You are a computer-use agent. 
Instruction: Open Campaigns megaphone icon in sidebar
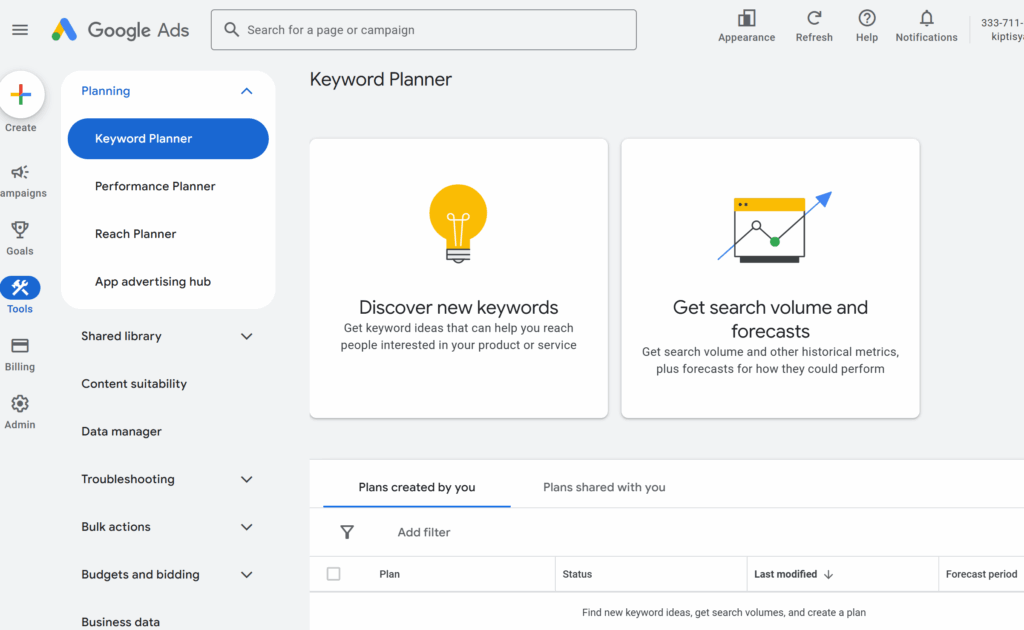[x=20, y=172]
